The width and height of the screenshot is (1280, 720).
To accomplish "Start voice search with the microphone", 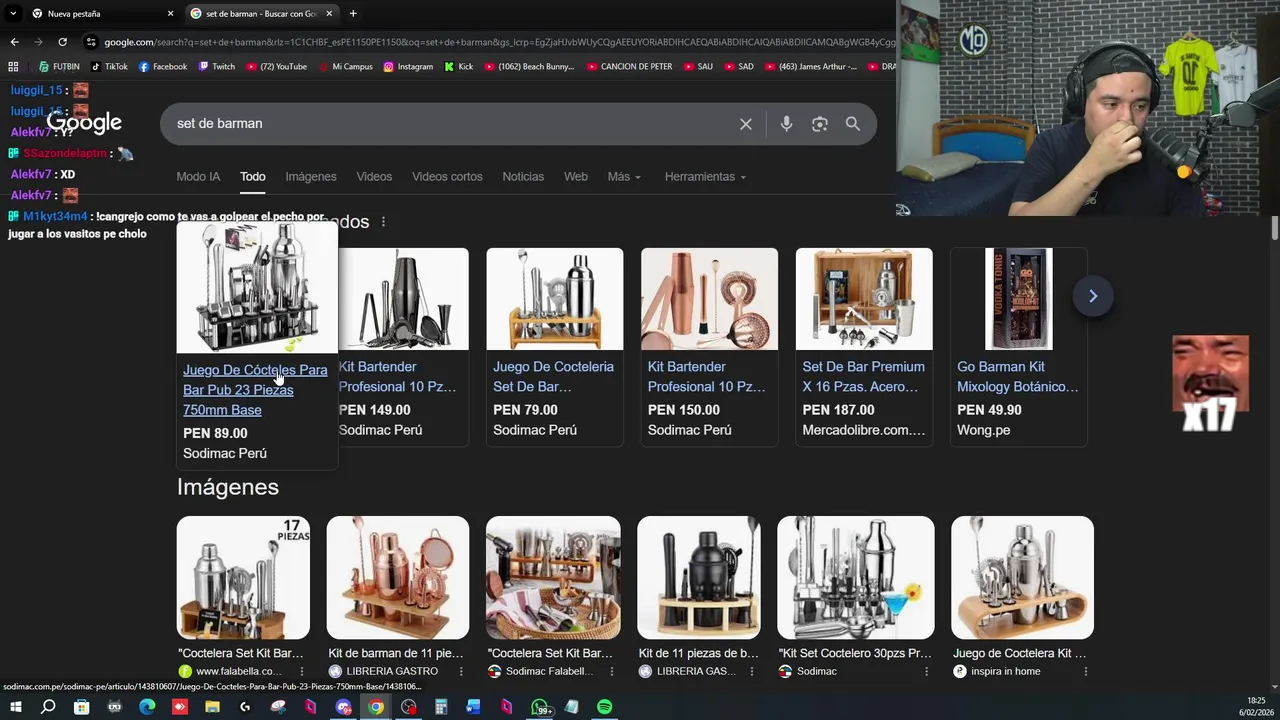I will tap(786, 124).
